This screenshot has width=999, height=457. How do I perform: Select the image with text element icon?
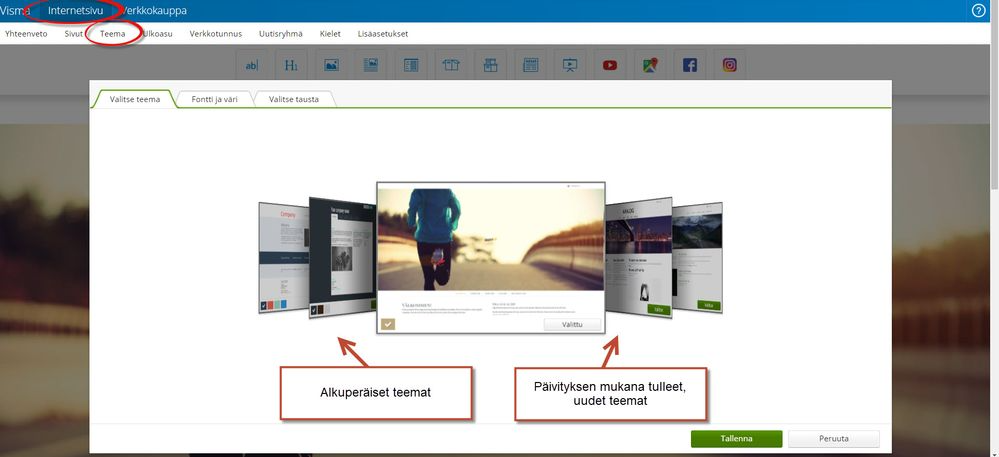(371, 64)
